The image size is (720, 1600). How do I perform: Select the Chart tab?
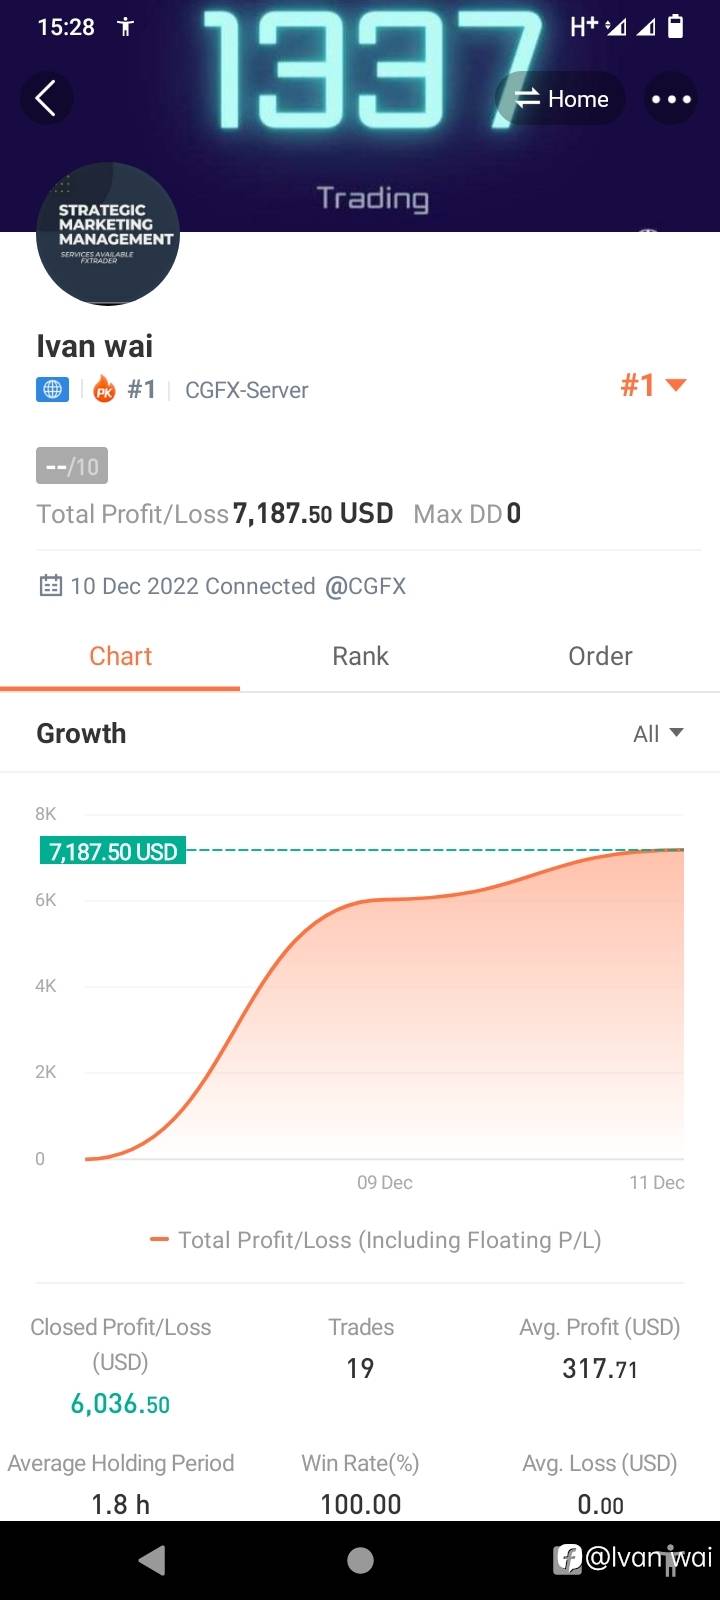[120, 656]
